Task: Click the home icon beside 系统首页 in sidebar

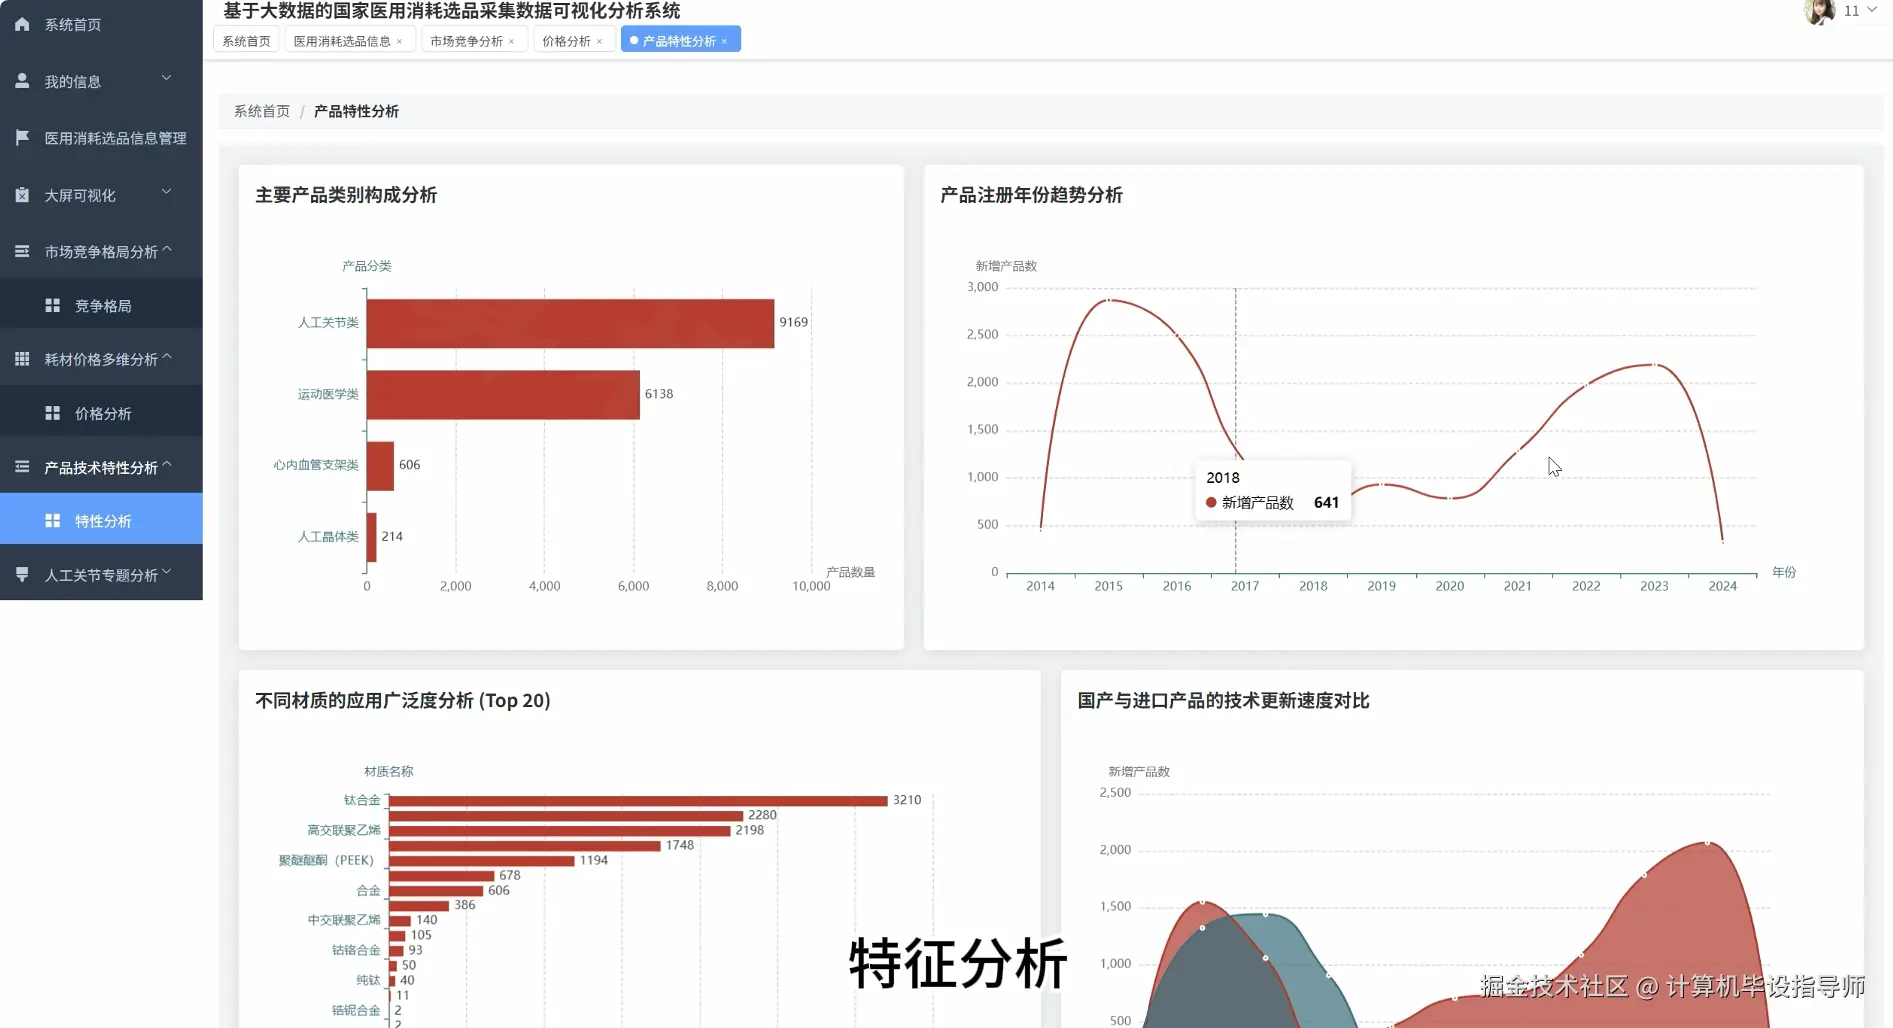Action: (22, 24)
